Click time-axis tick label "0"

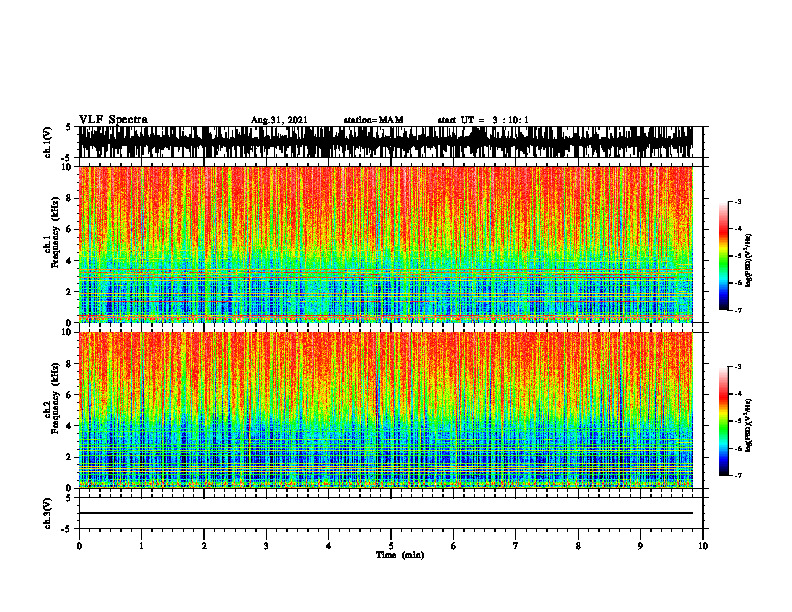tap(79, 546)
